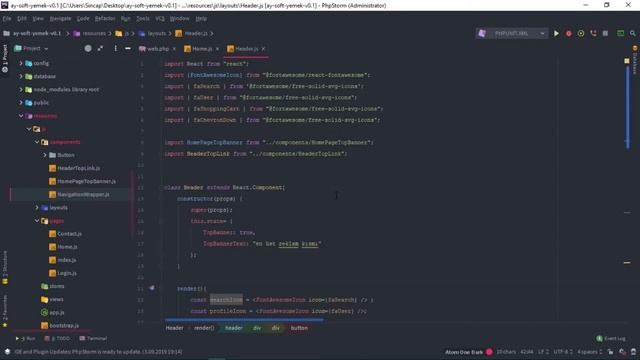Collapse the pages folder
The image size is (640, 360).
pos(37,221)
